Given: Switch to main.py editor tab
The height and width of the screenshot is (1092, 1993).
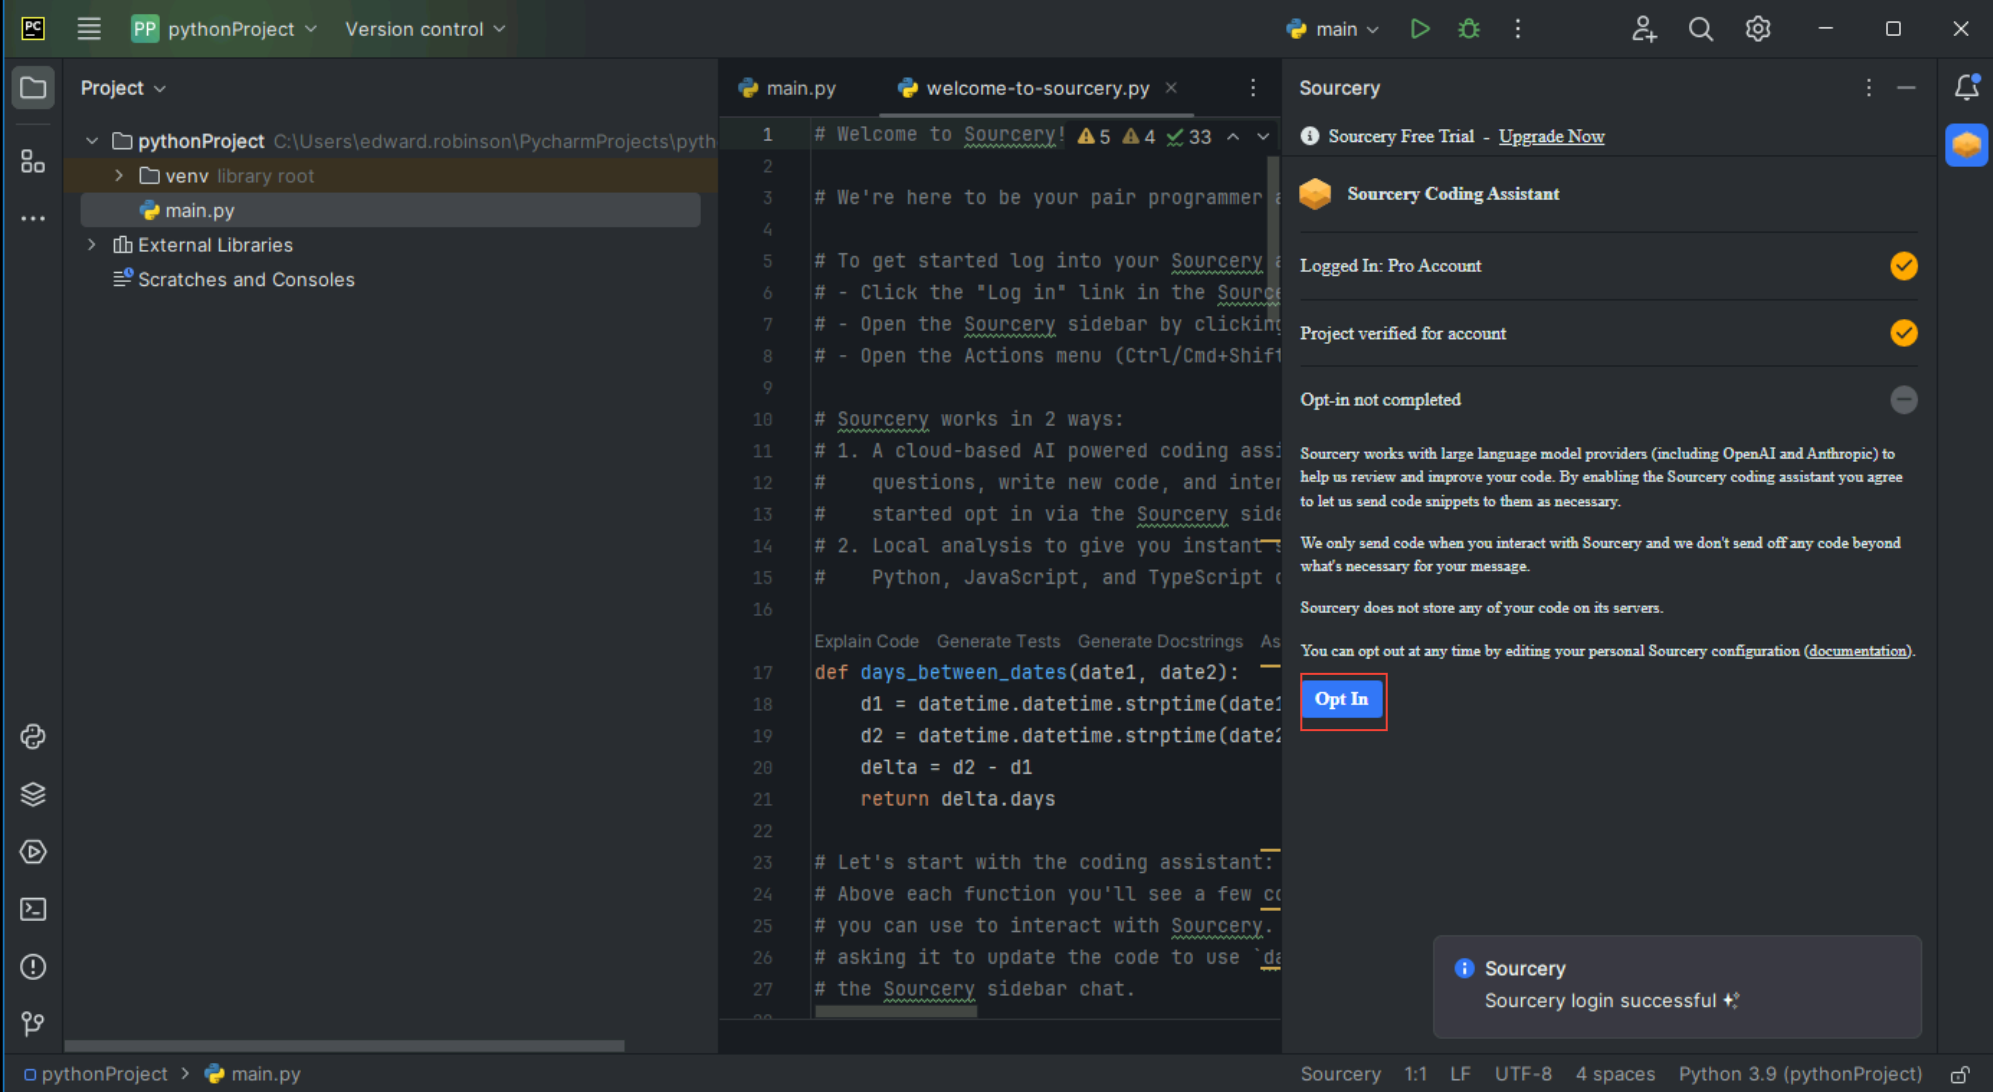Looking at the screenshot, I should click(x=788, y=88).
